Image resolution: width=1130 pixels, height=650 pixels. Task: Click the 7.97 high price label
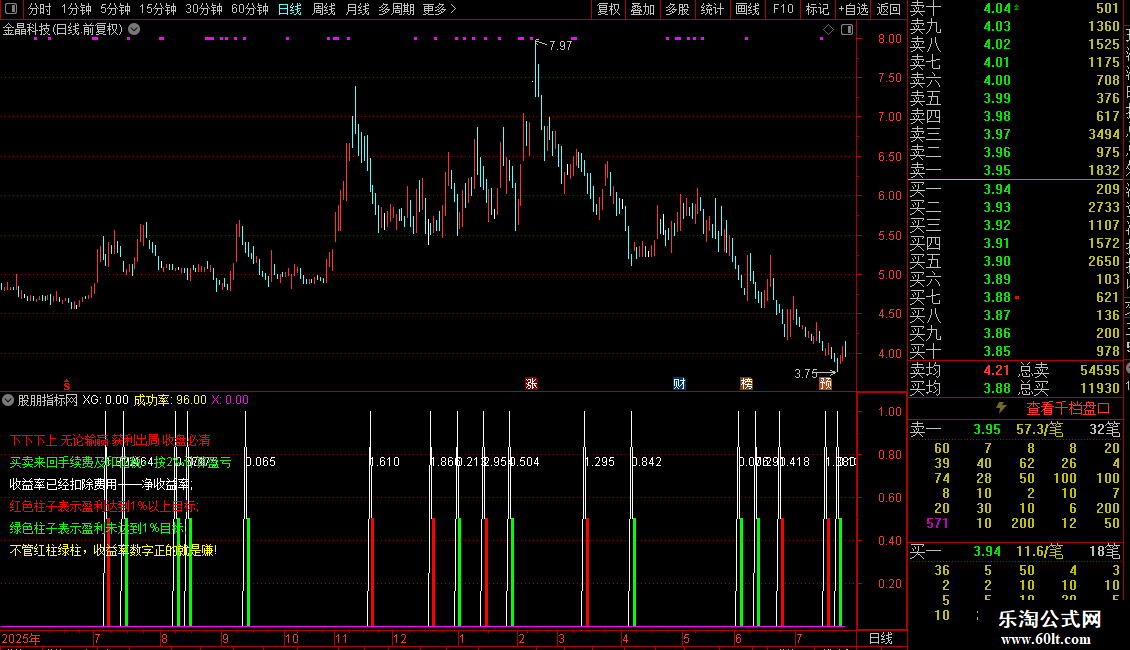(x=560, y=46)
